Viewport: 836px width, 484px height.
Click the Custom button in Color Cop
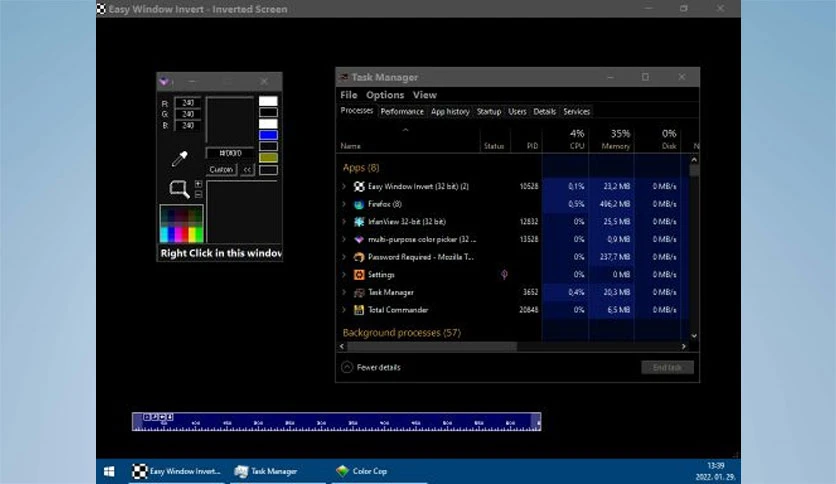221,170
